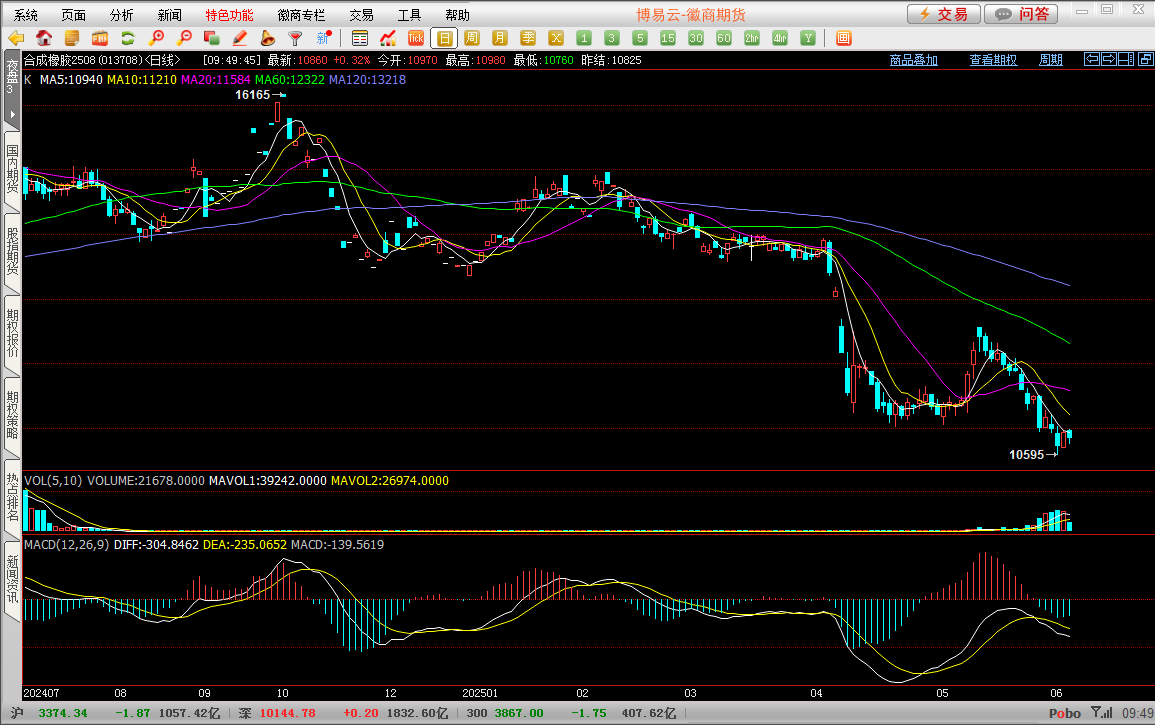Open the 特色功能 menu
1155x725 pixels.
click(x=229, y=15)
